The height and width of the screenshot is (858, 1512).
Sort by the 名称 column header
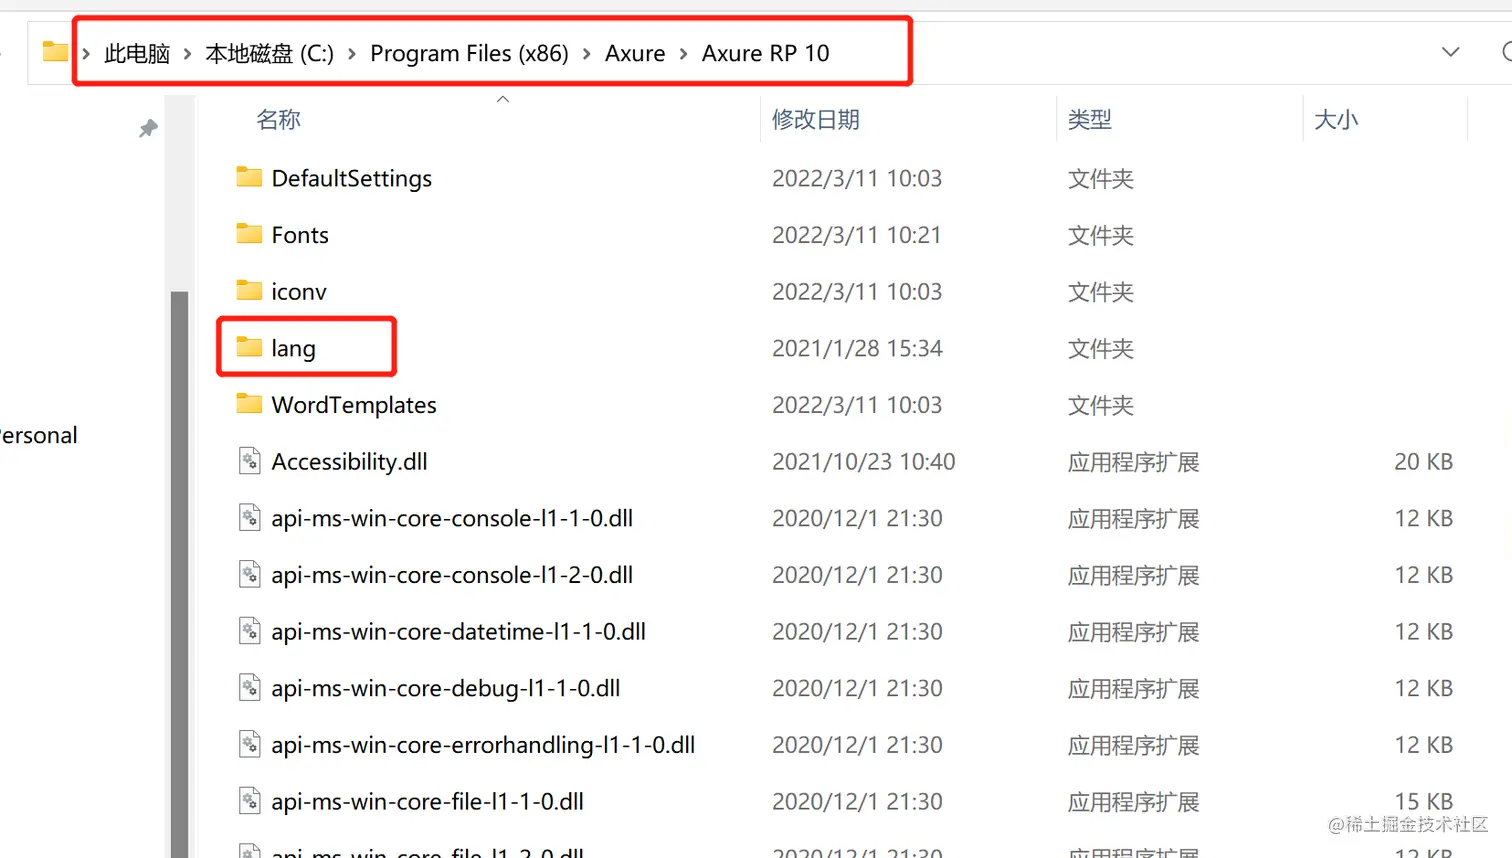tap(278, 120)
